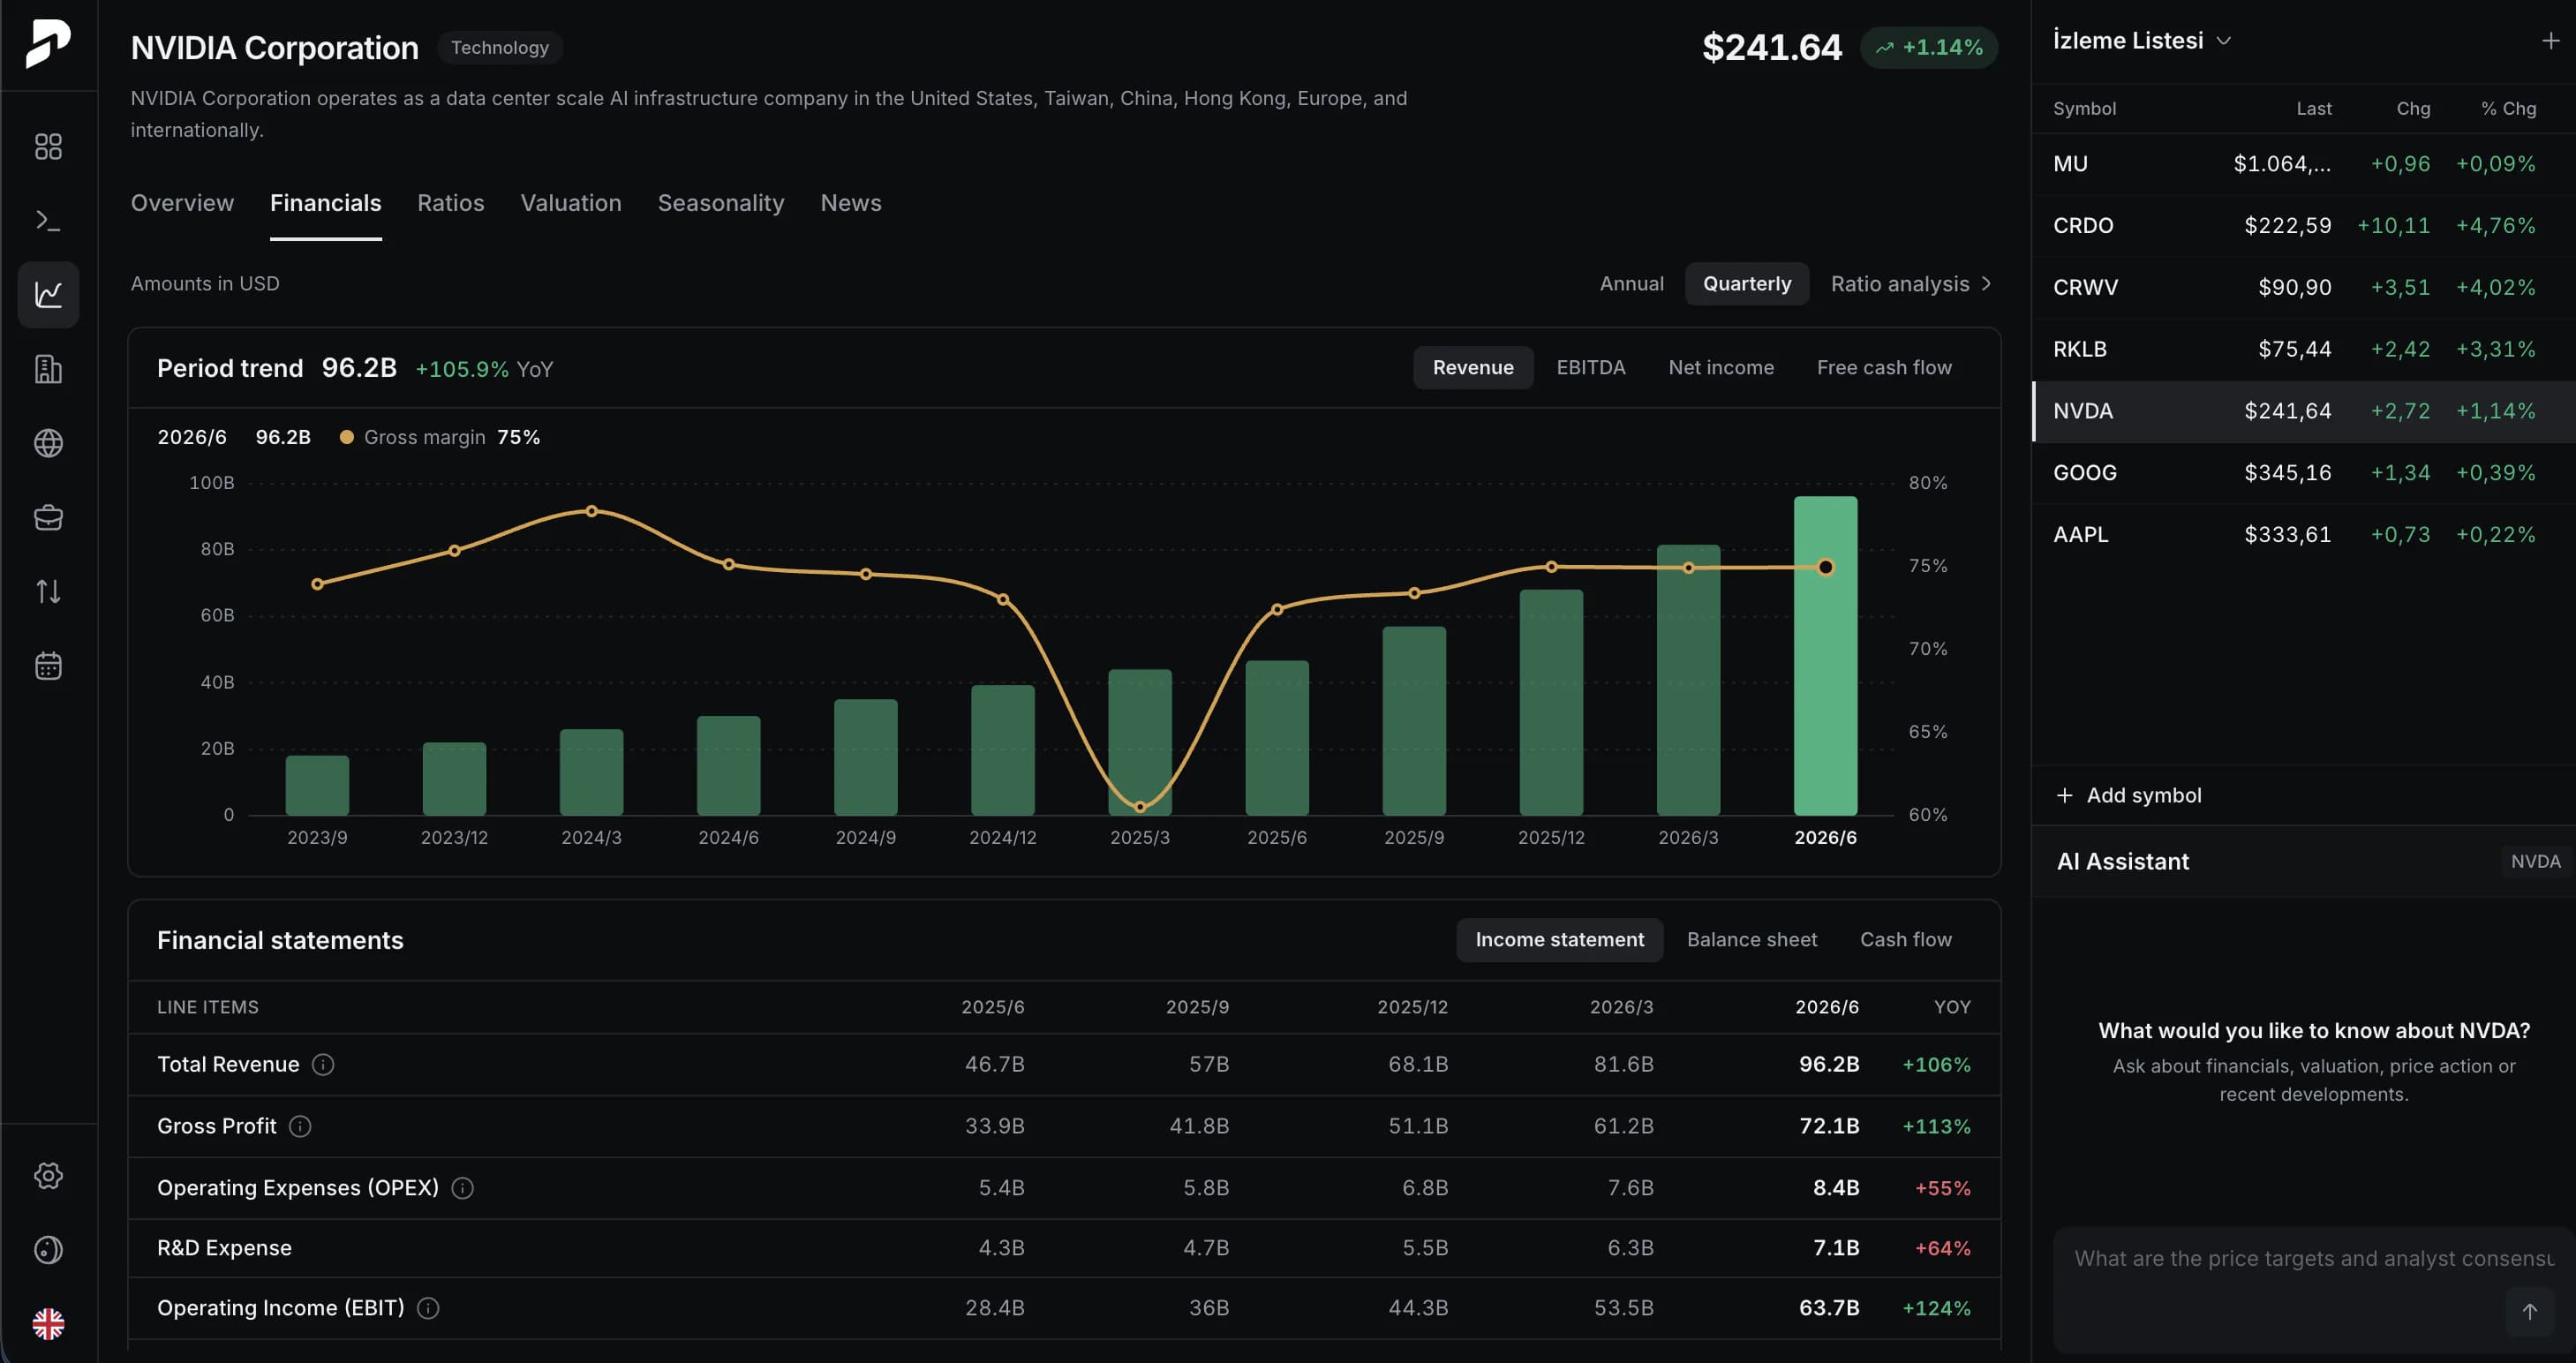
Task: Select the Quarterly period toggle
Action: tap(1746, 284)
